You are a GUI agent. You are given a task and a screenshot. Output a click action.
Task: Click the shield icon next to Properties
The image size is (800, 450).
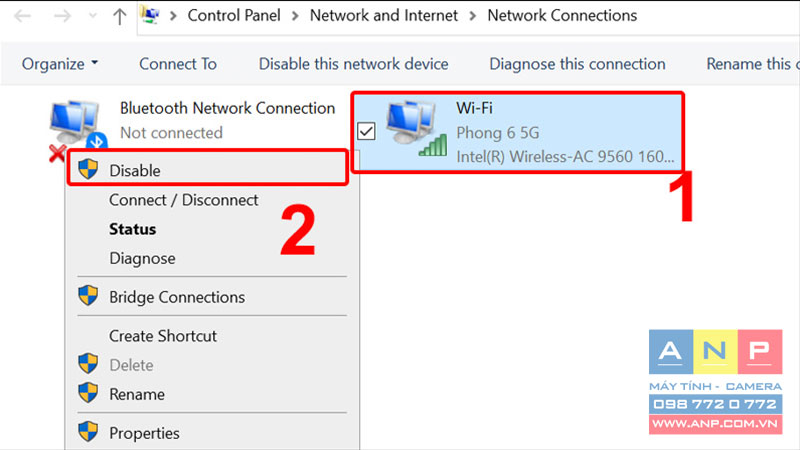coord(88,432)
